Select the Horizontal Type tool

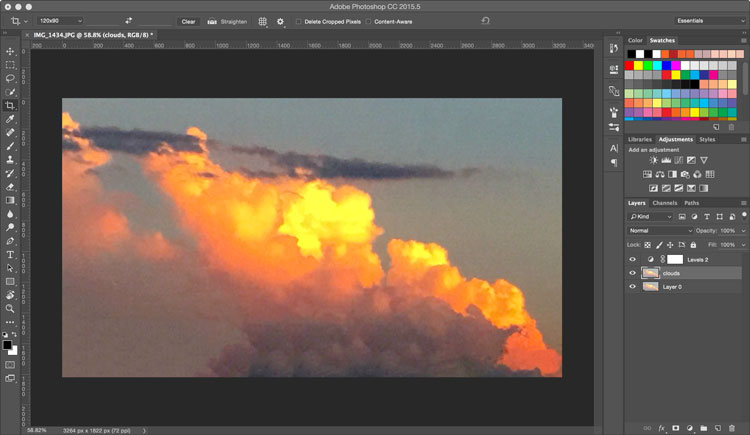[x=10, y=255]
